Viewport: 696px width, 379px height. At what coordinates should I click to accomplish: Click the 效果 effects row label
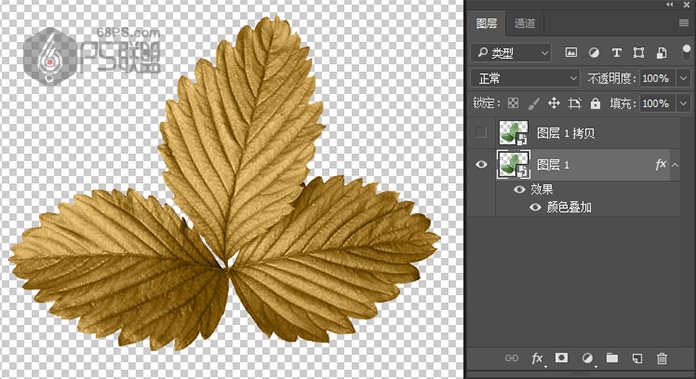[542, 190]
